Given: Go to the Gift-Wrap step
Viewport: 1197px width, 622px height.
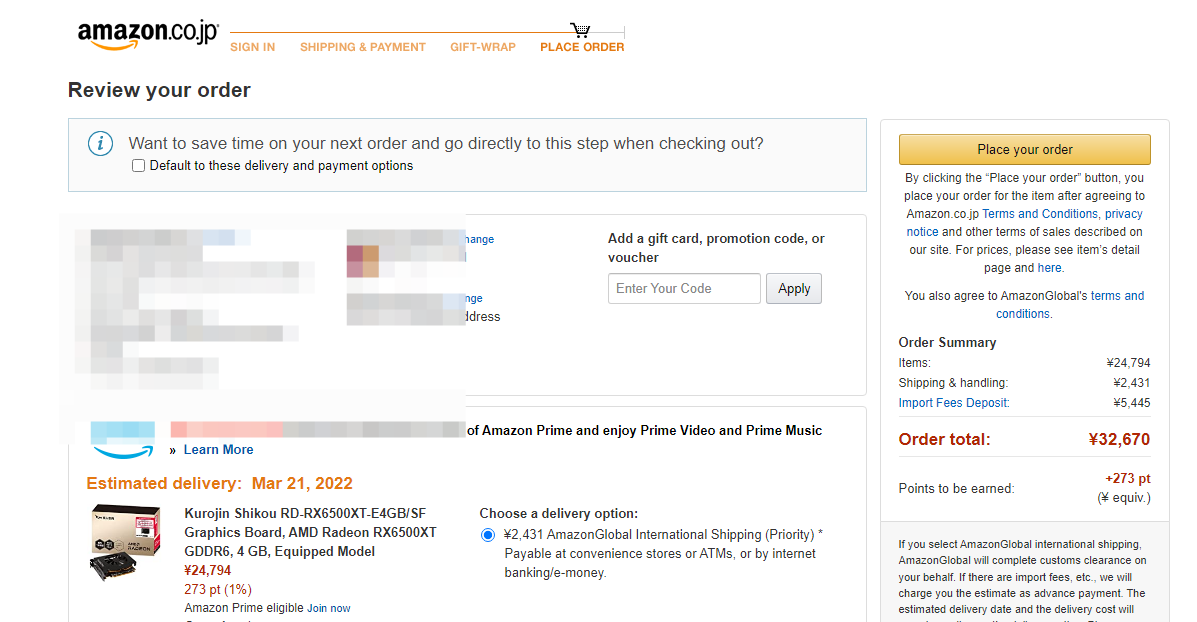Looking at the screenshot, I should [x=482, y=47].
